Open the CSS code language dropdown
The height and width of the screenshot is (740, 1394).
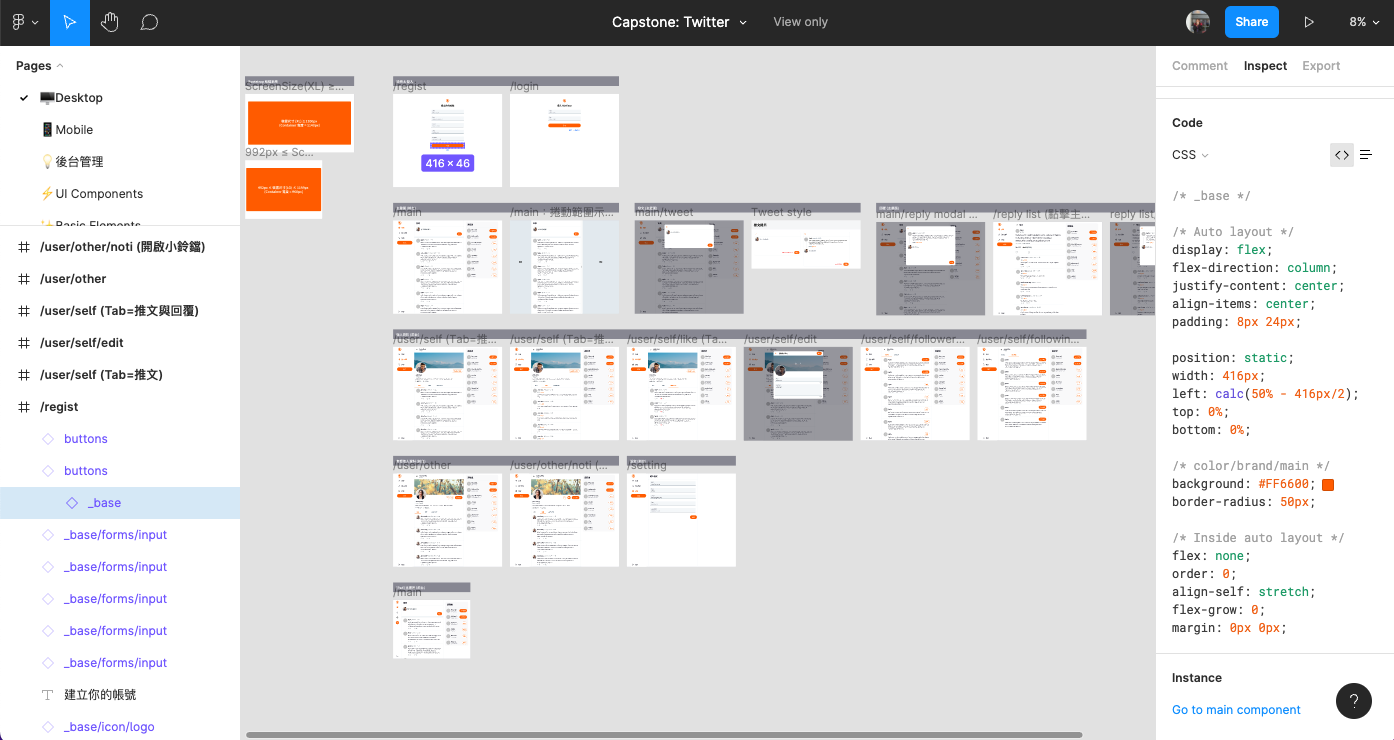pyautogui.click(x=1190, y=155)
